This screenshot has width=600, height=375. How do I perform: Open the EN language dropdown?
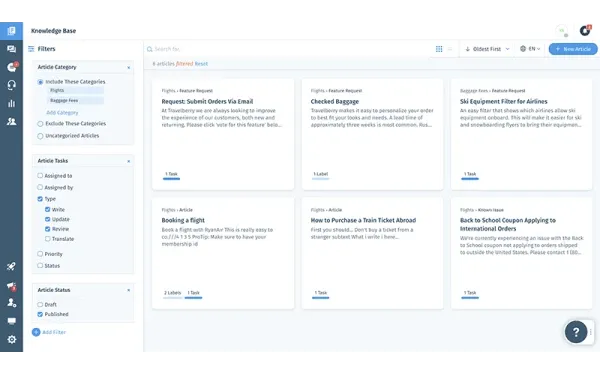[531, 49]
